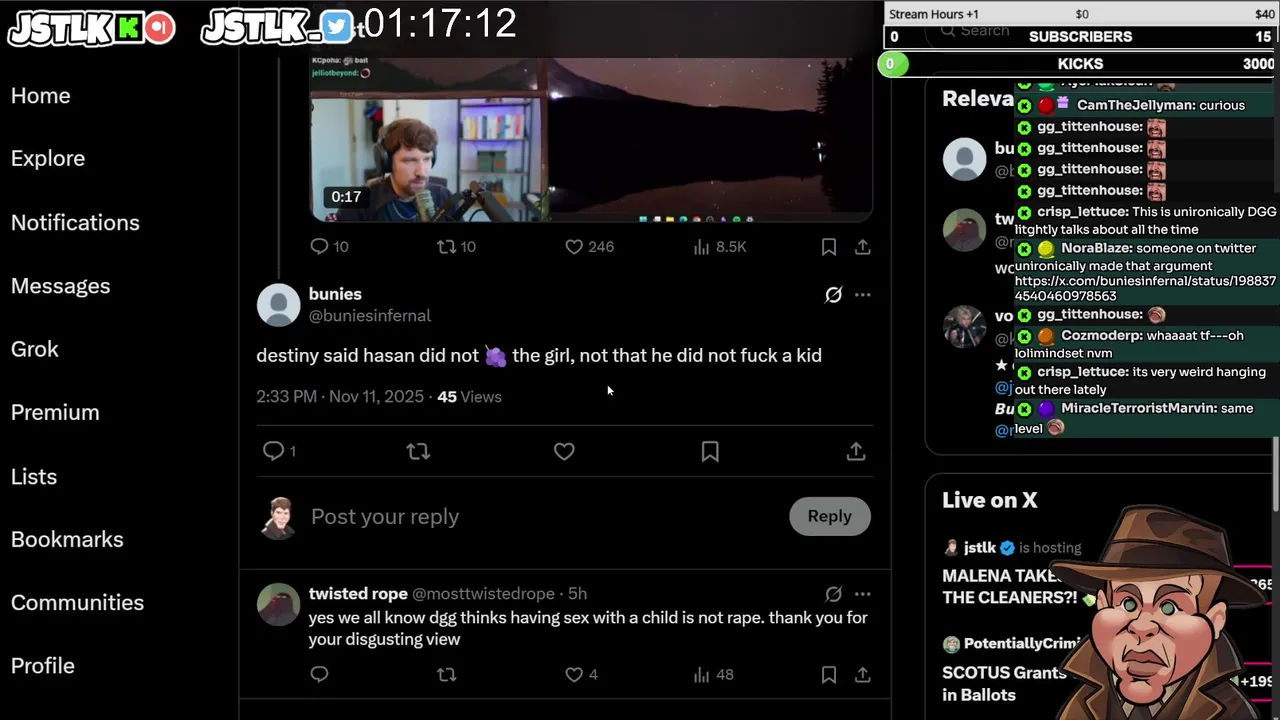Reply icon on bunies post with 1 reply
This screenshot has width=1280, height=720.
point(273,452)
